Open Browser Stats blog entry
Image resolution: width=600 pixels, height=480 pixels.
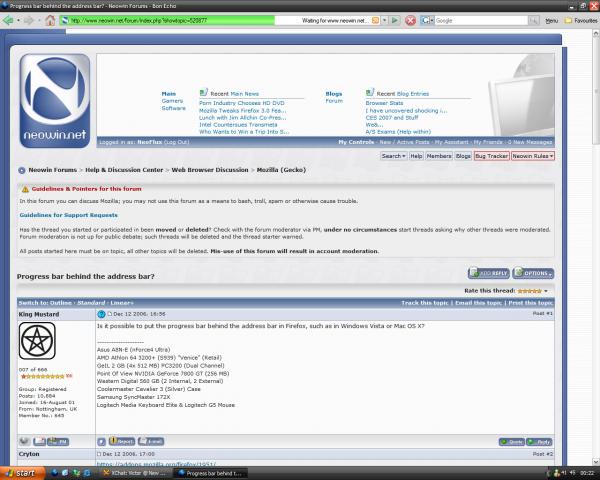coord(384,103)
